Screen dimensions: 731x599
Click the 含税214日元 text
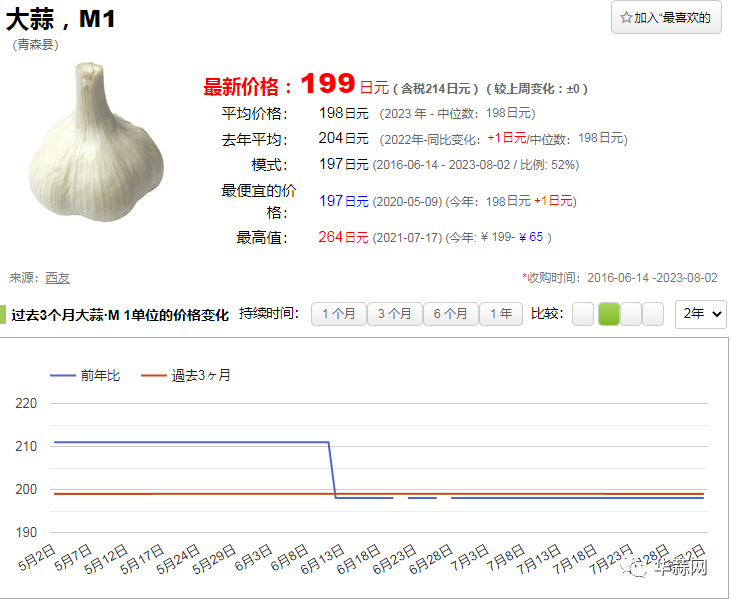click(436, 89)
